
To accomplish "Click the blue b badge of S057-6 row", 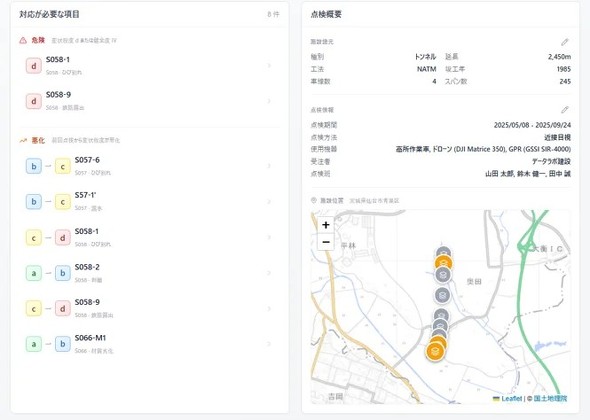I will pos(34,166).
